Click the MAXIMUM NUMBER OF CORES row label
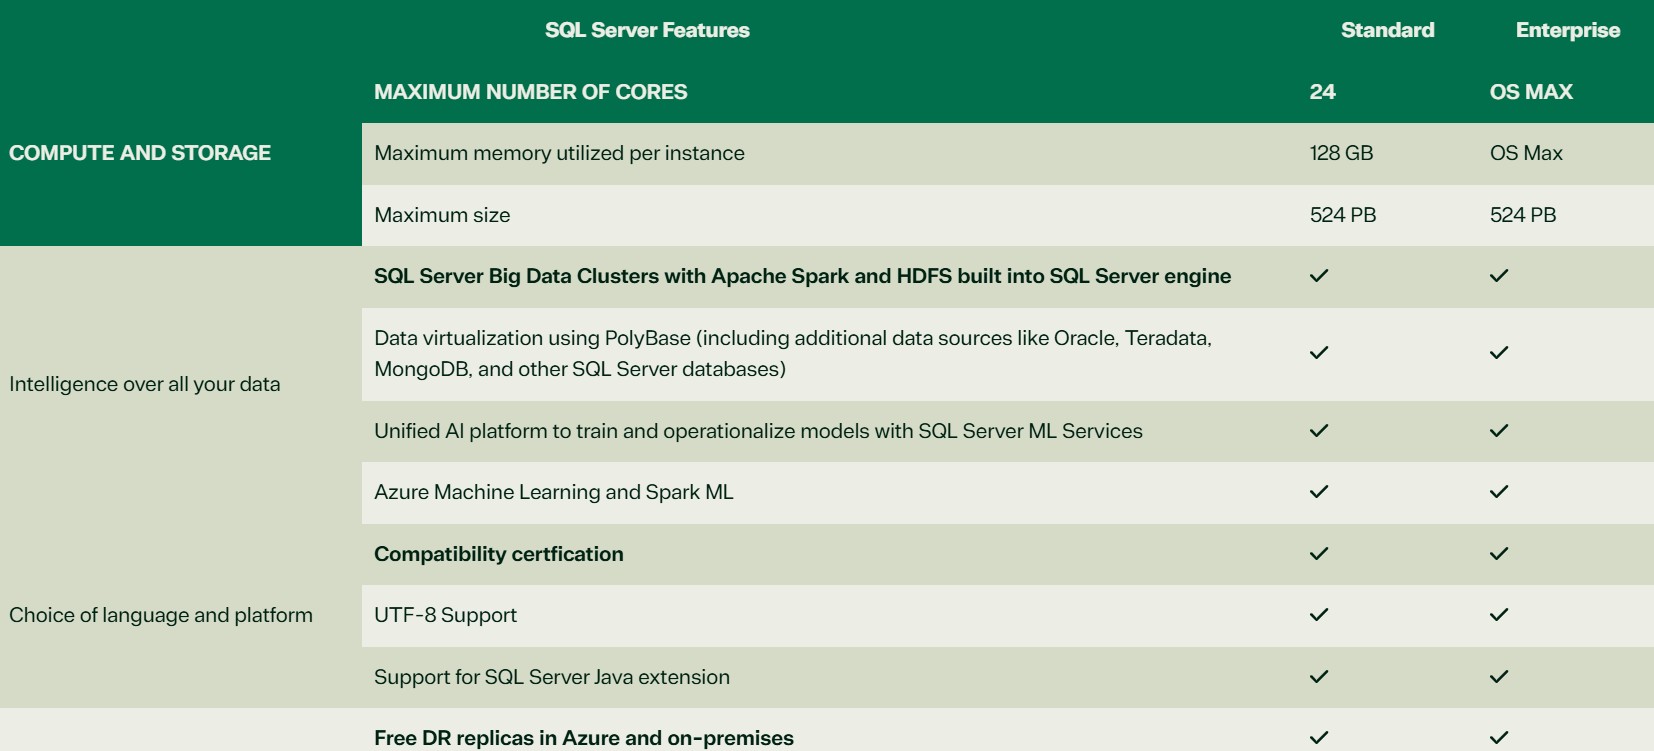 (x=530, y=92)
